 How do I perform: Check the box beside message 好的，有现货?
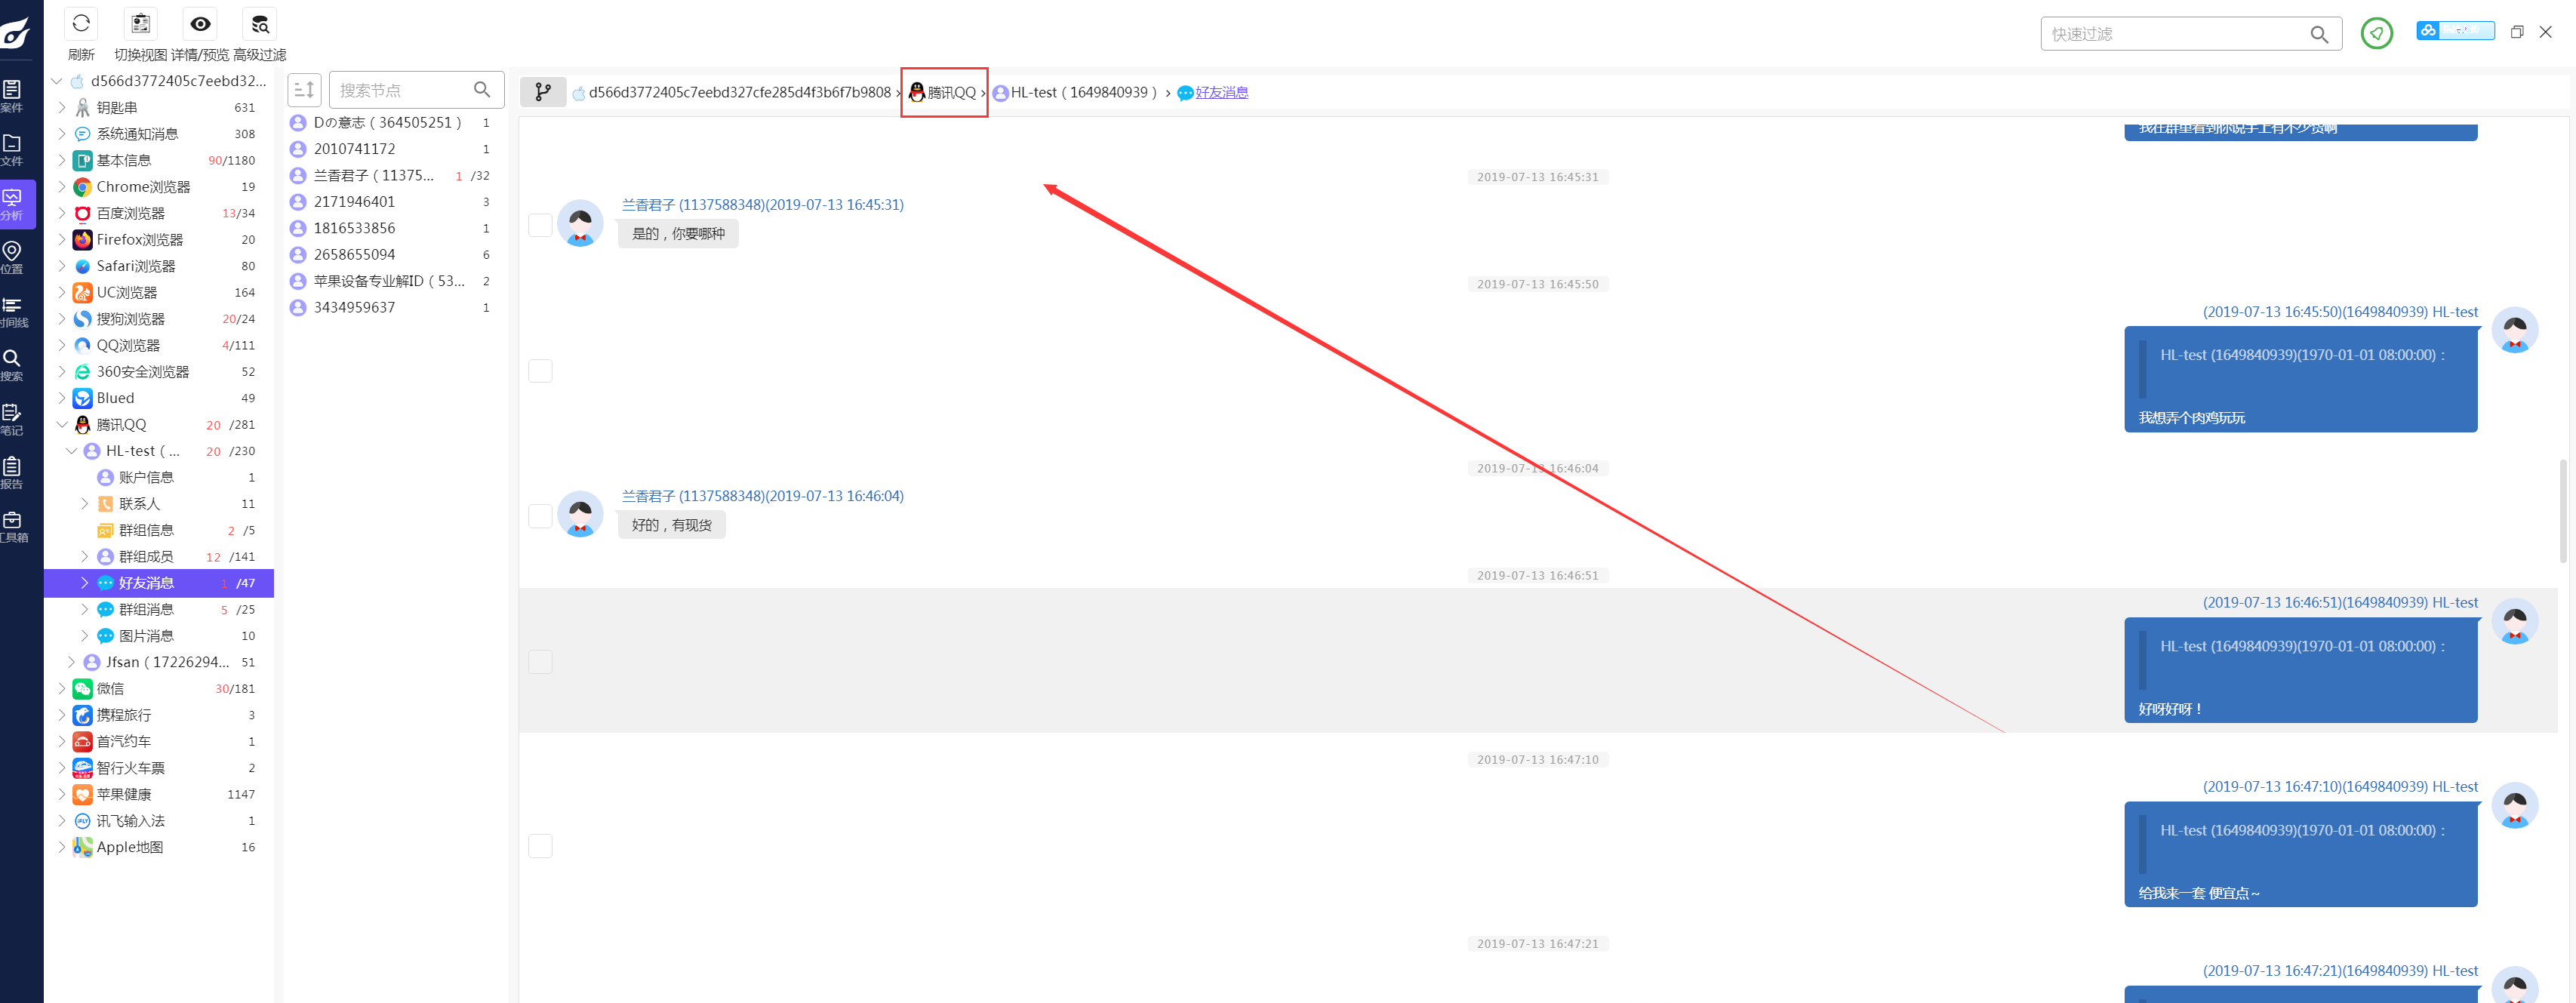coord(540,516)
